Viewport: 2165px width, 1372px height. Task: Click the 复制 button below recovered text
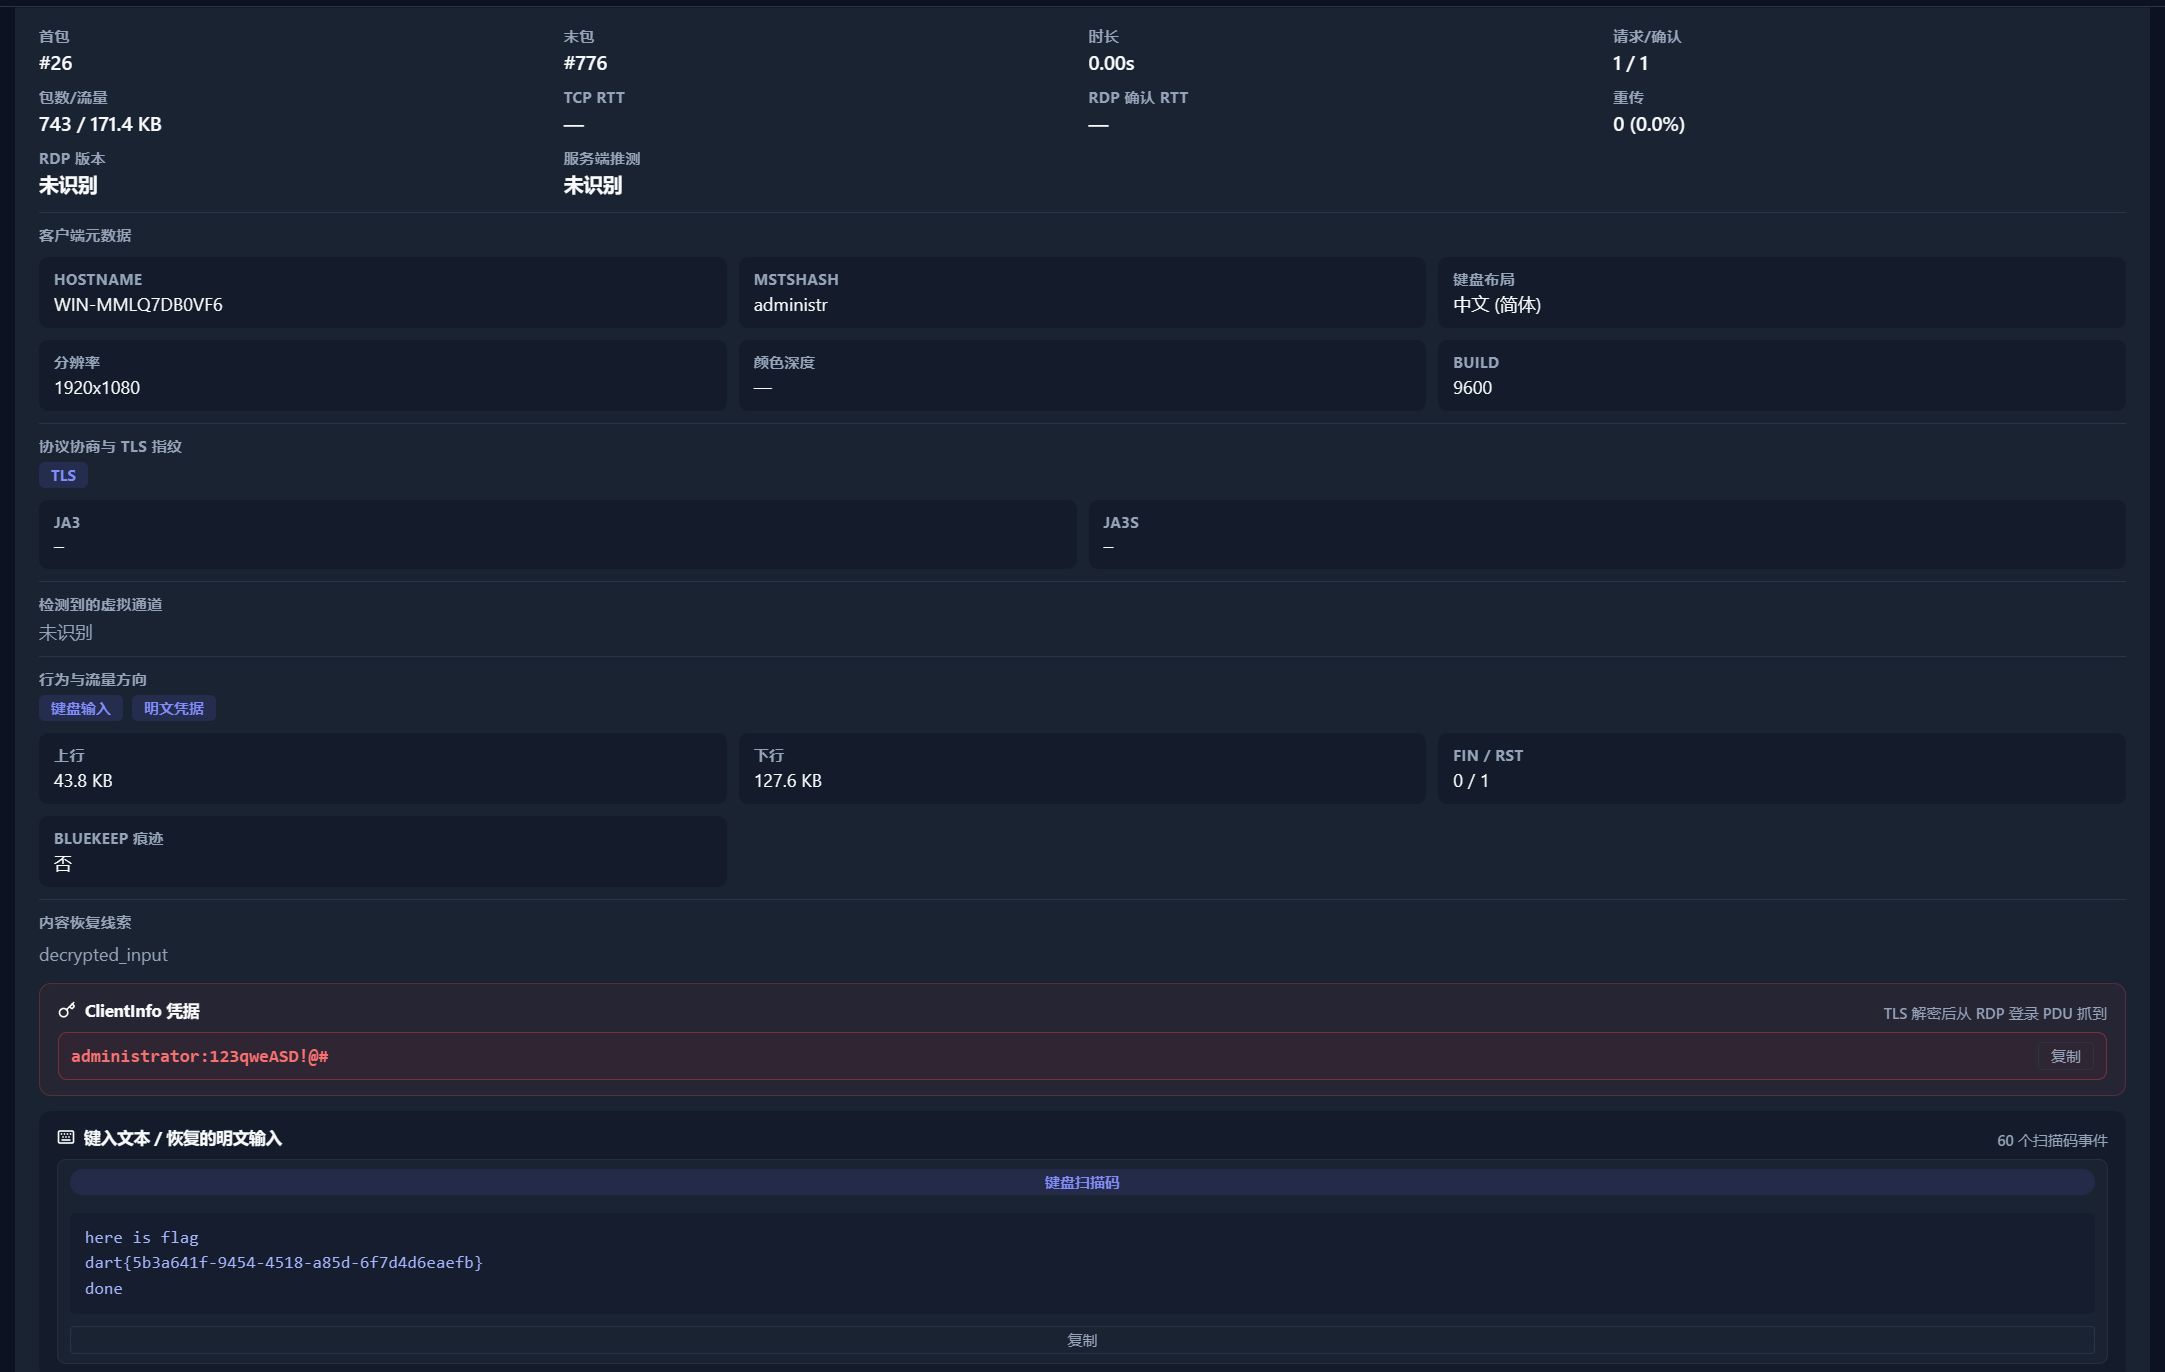click(x=1082, y=1340)
